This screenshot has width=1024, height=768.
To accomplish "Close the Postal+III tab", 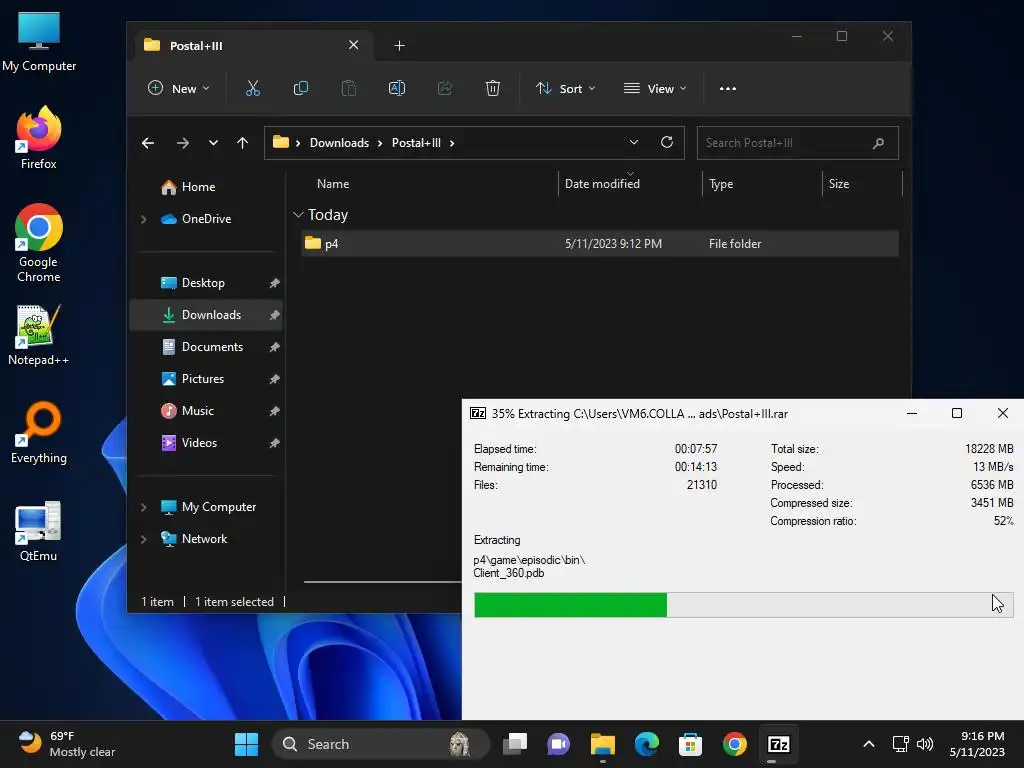I will pyautogui.click(x=353, y=45).
